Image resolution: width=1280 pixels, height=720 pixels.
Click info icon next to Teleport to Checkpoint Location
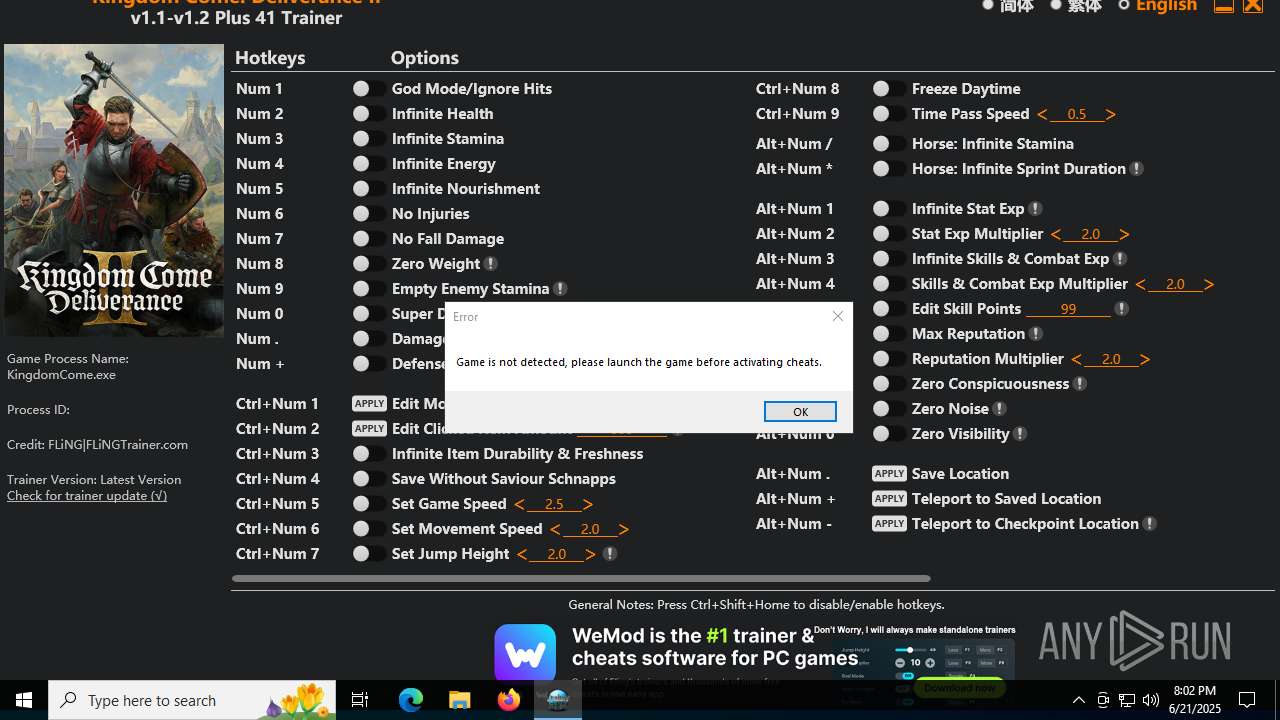pyautogui.click(x=1150, y=524)
